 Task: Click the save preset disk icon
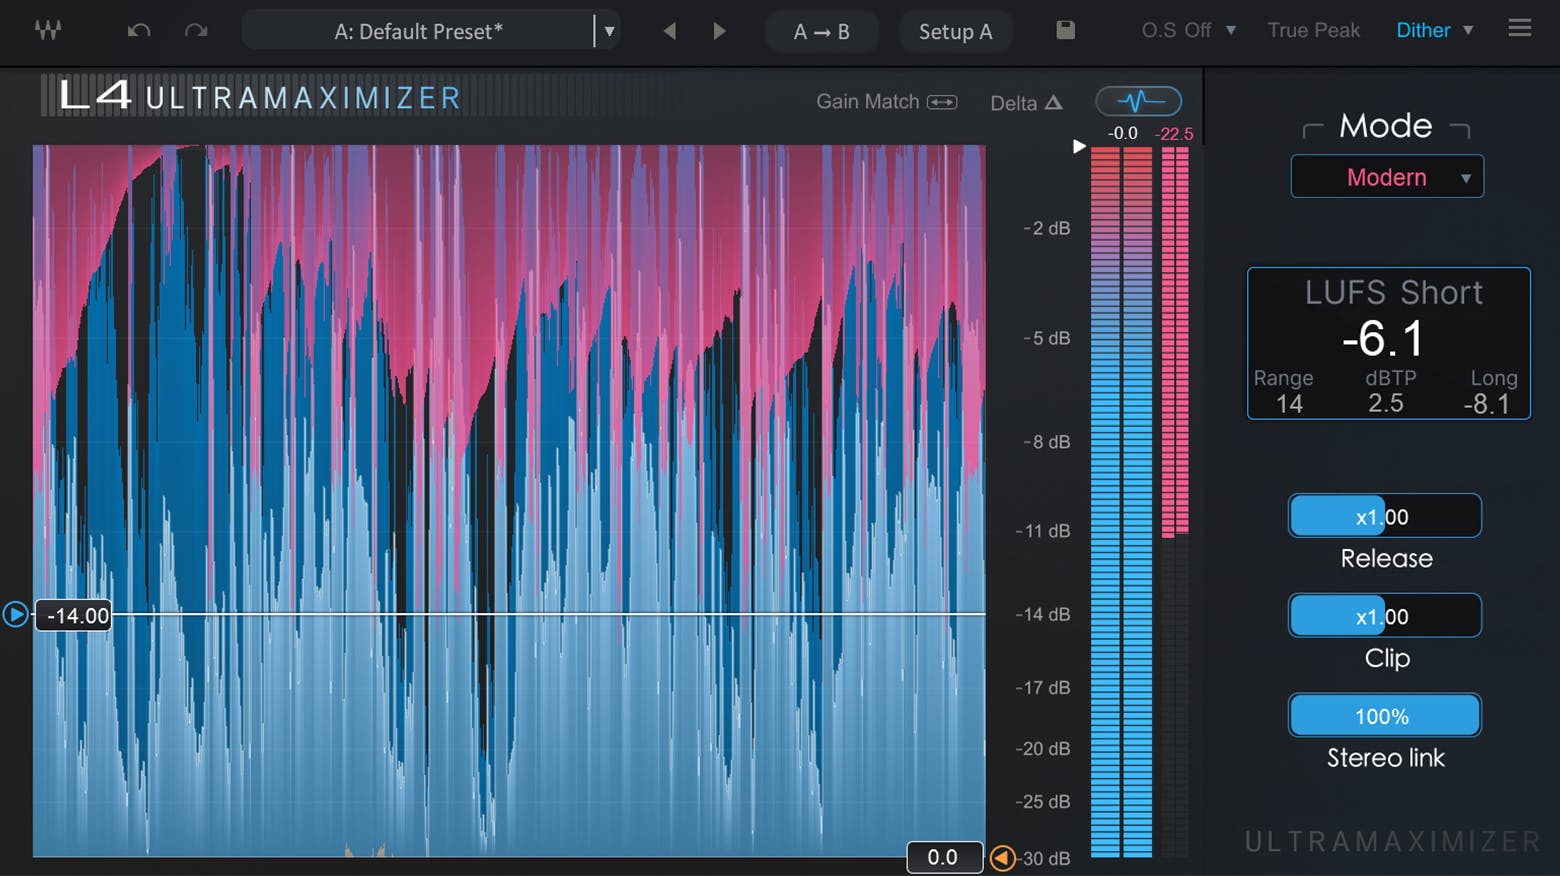pyautogui.click(x=1065, y=30)
